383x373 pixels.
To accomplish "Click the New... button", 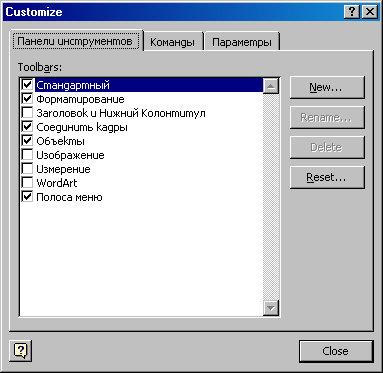I will (x=327, y=87).
